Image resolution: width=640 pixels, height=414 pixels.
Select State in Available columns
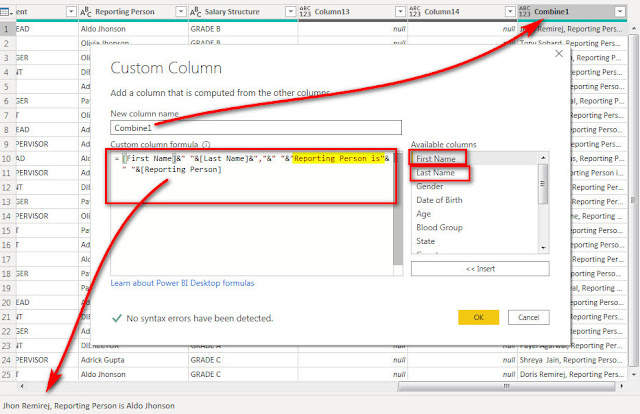(x=425, y=241)
